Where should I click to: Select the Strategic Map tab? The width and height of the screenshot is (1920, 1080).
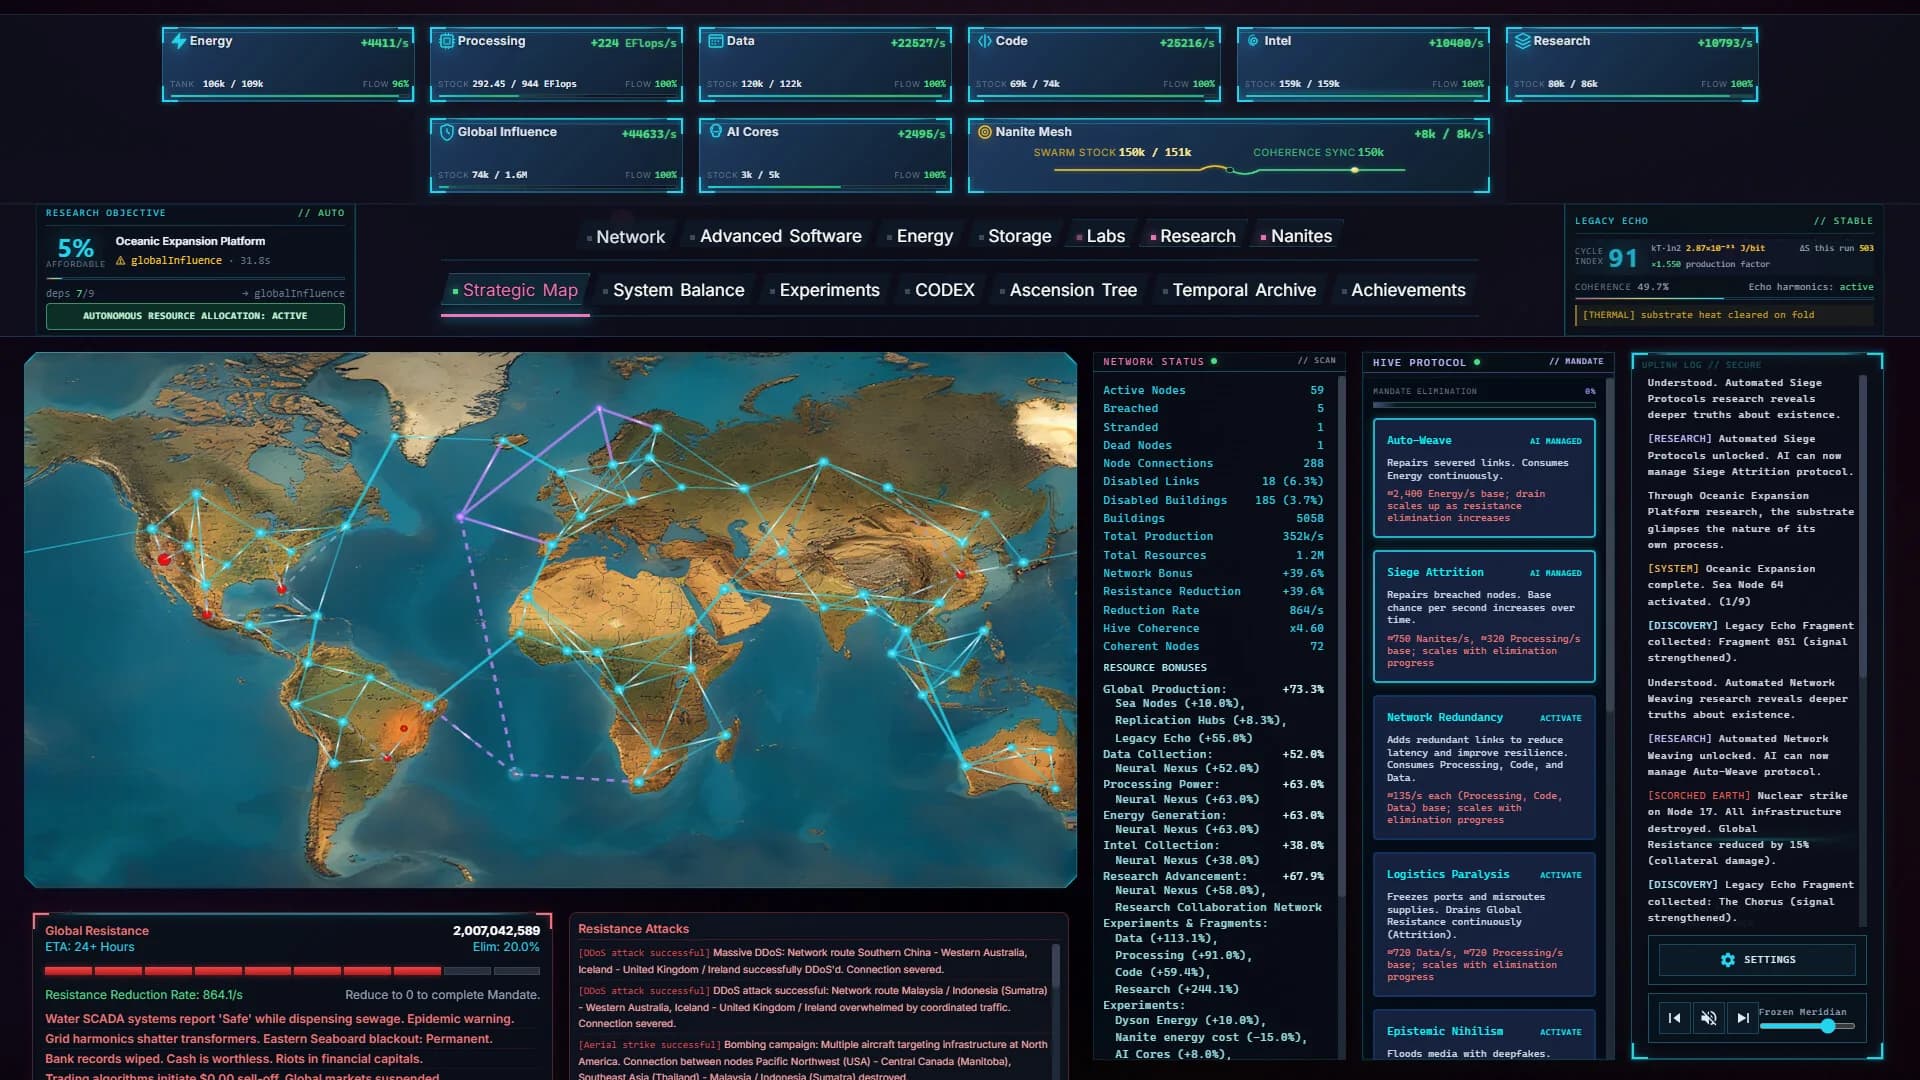(516, 291)
